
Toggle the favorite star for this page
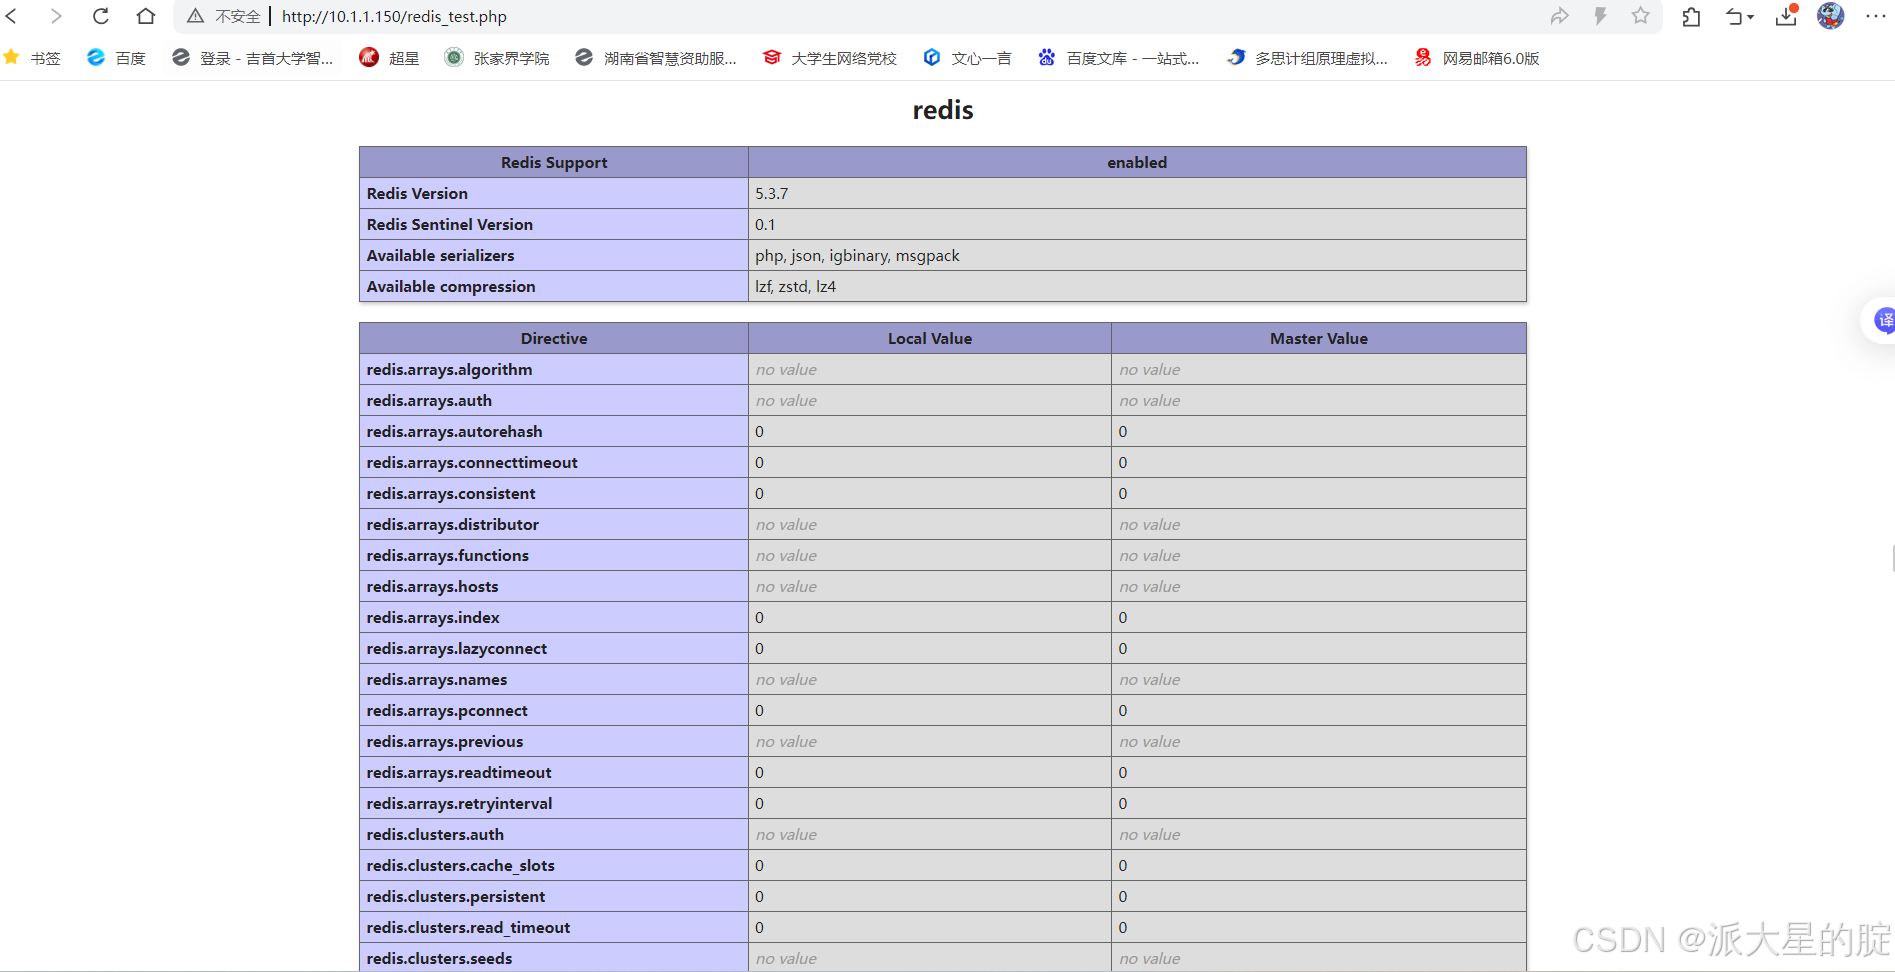click(1640, 16)
